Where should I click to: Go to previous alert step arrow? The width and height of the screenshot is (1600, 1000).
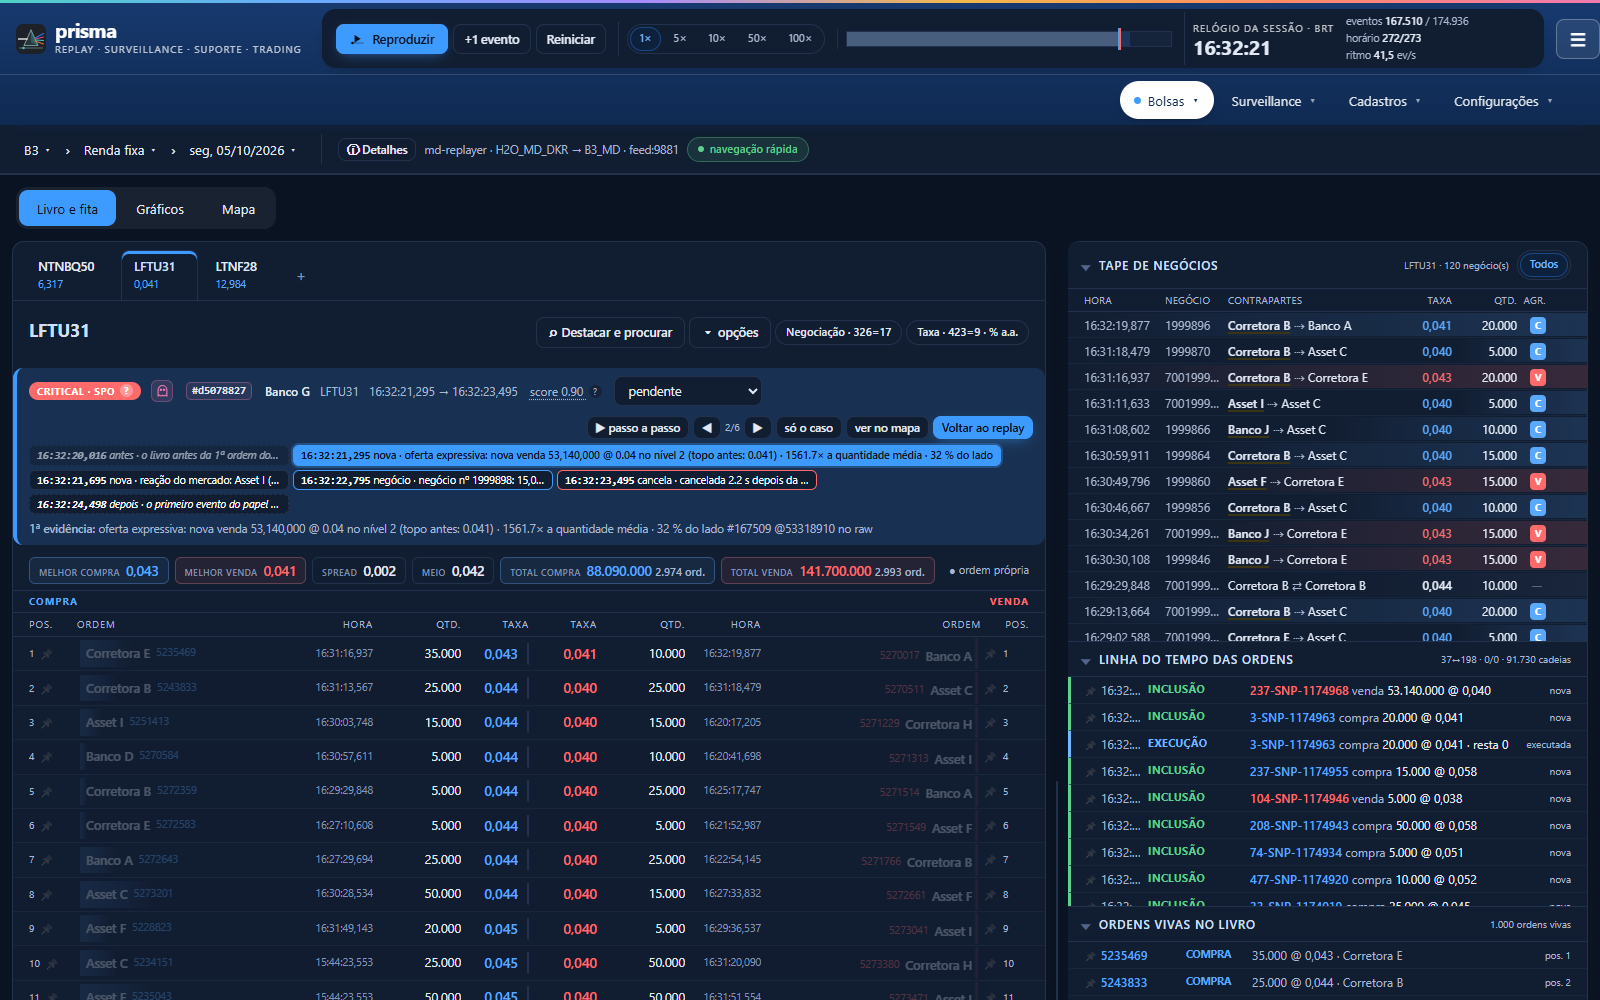click(707, 428)
